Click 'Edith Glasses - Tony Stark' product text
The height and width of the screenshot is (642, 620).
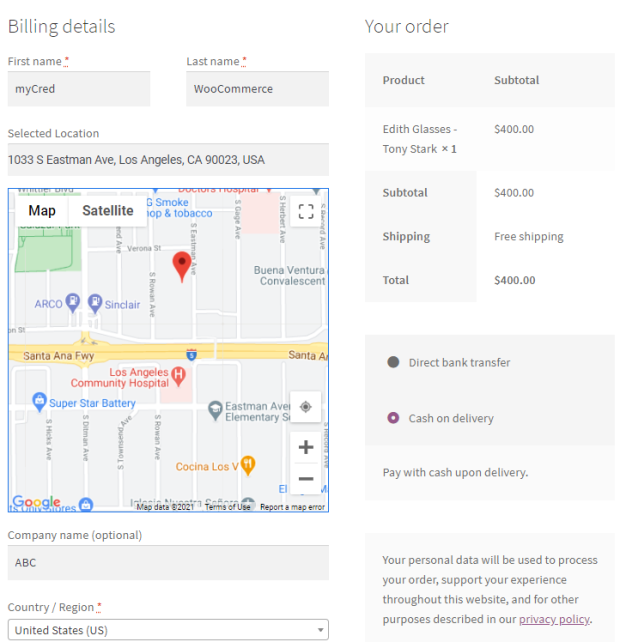(x=420, y=139)
